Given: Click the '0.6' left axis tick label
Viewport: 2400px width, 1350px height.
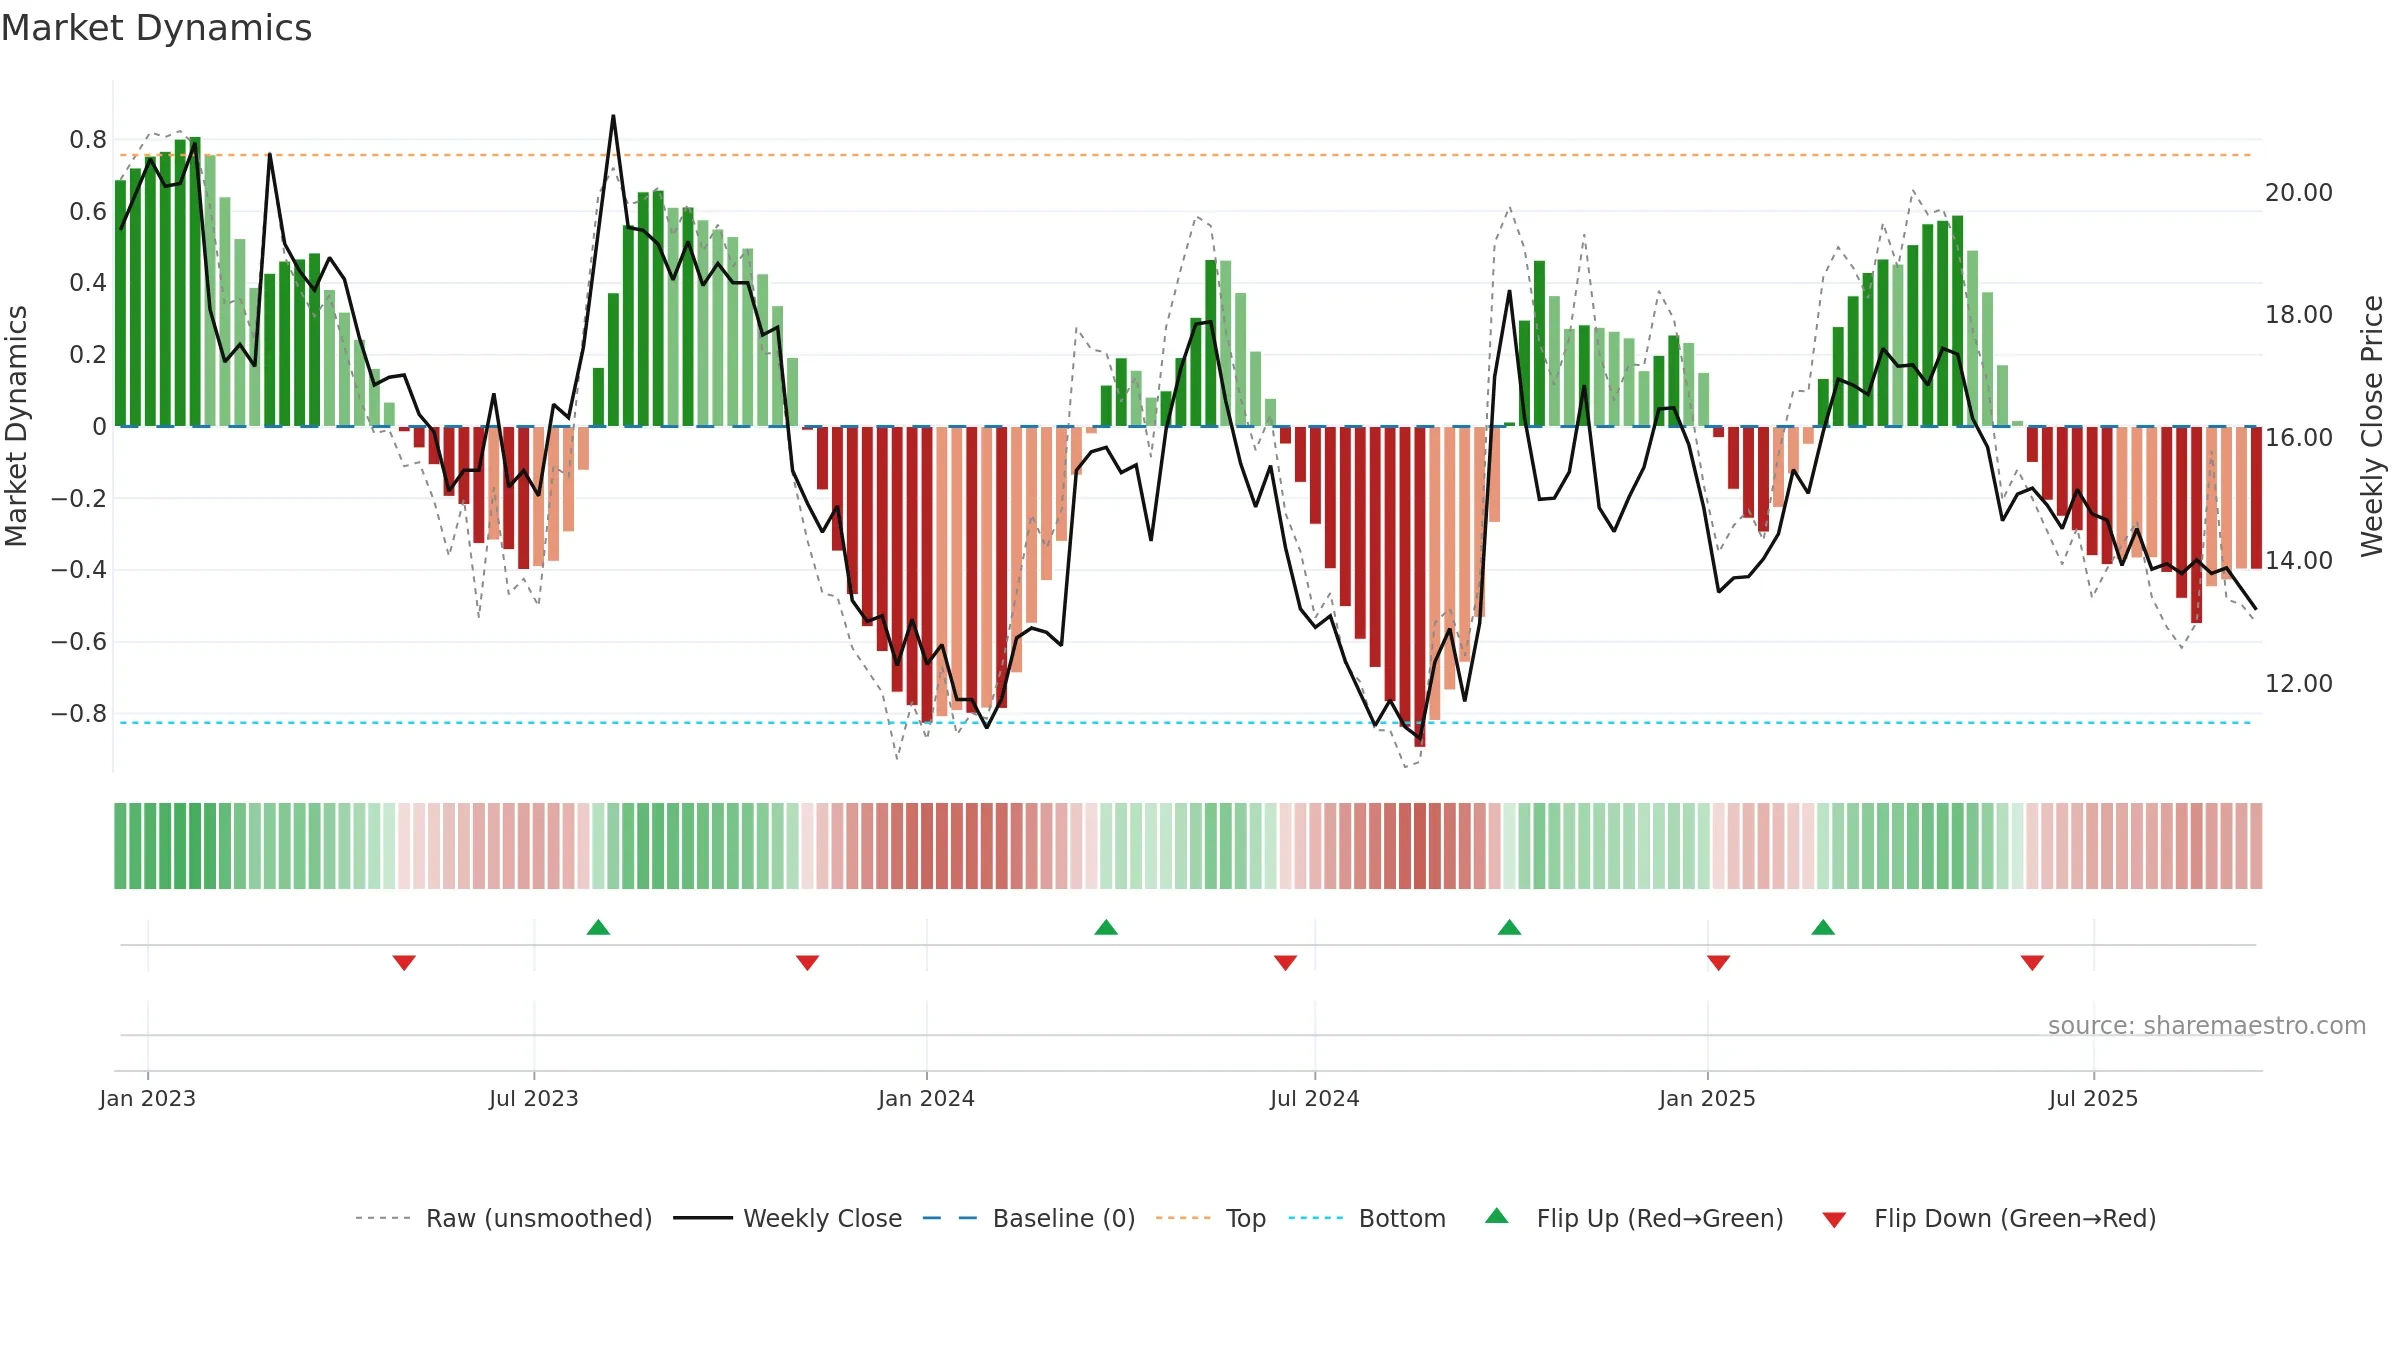Looking at the screenshot, I should [88, 212].
